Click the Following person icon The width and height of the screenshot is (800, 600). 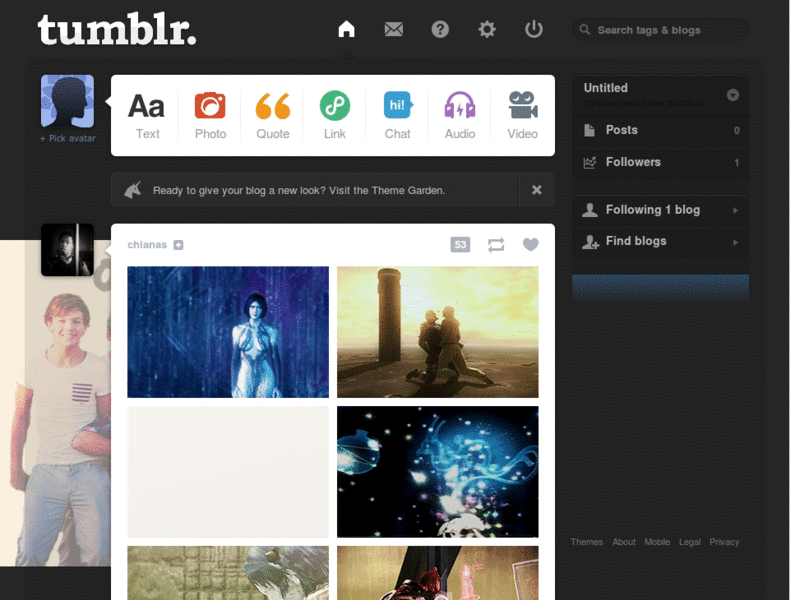pos(590,210)
